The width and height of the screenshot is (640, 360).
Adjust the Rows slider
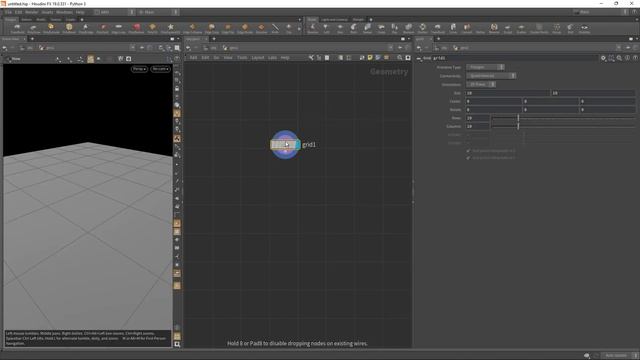pyautogui.click(x=563, y=118)
